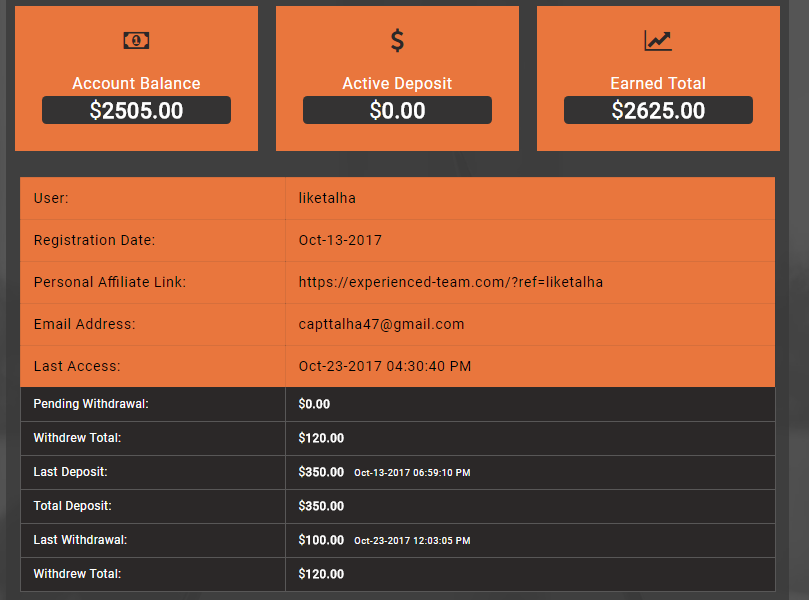Click the registration date Oct-13-2017

(340, 240)
